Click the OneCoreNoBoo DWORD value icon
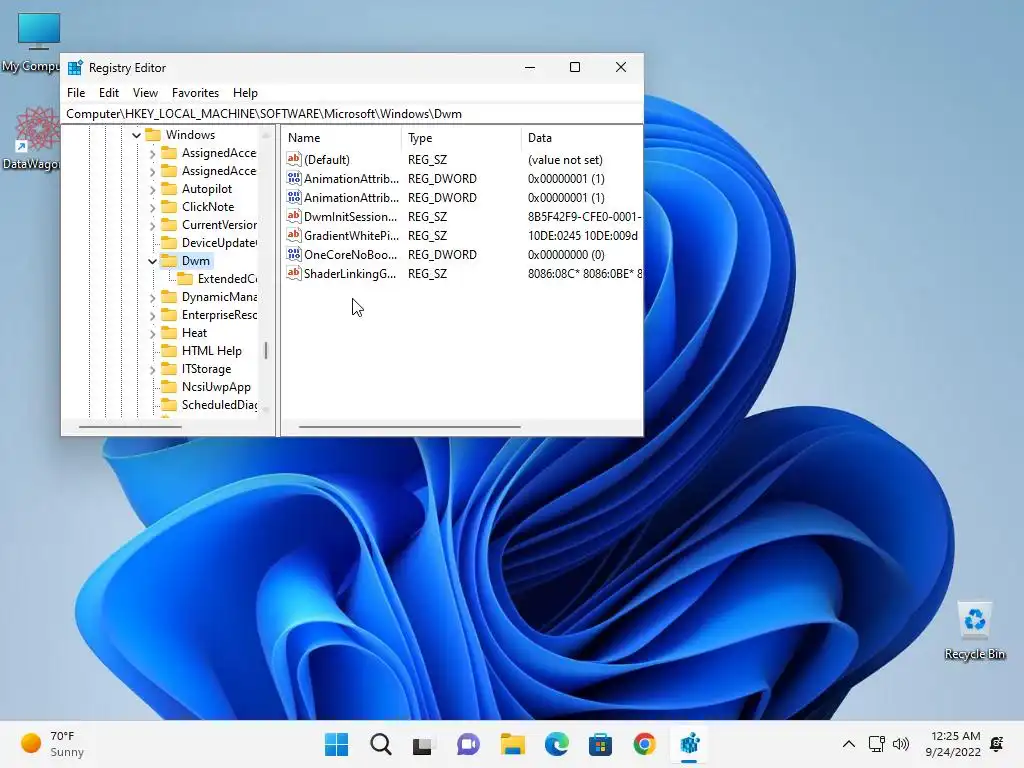 click(x=294, y=254)
